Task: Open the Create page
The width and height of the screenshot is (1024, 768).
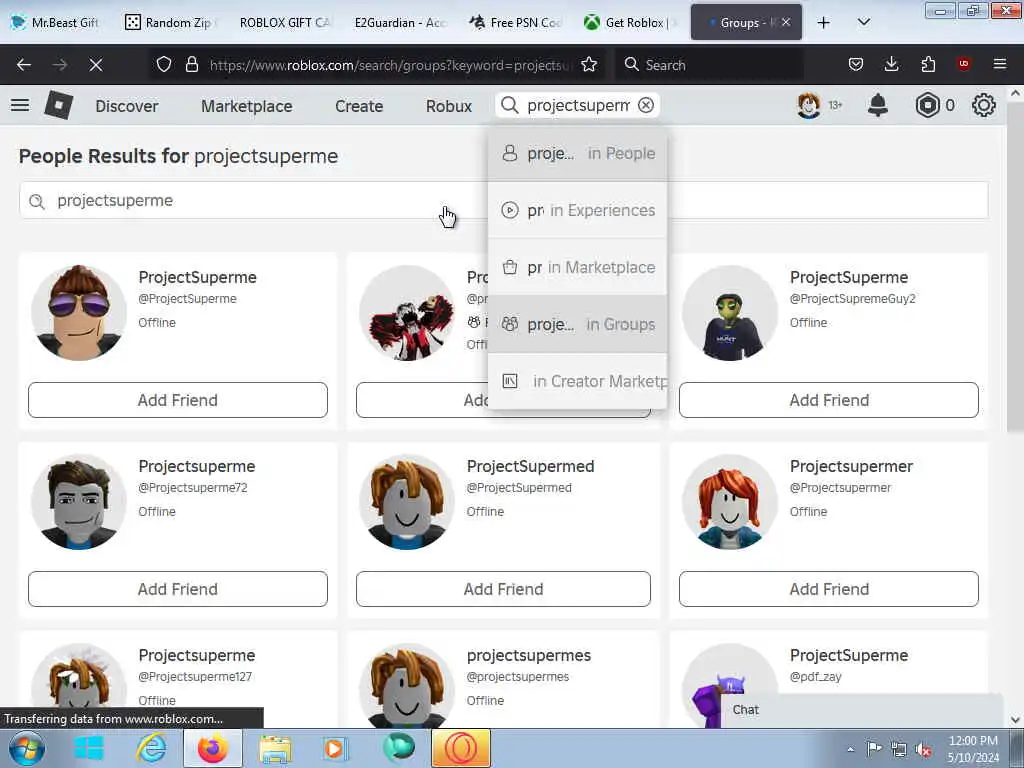Action: 359,106
